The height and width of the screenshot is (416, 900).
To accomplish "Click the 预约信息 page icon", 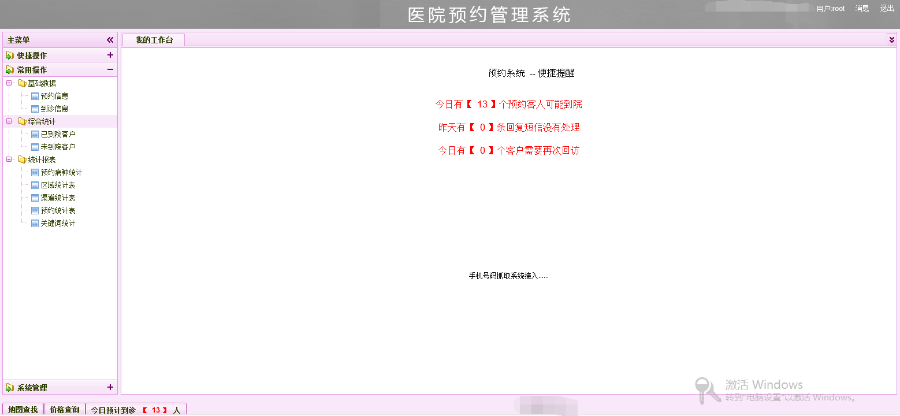I will 34,96.
